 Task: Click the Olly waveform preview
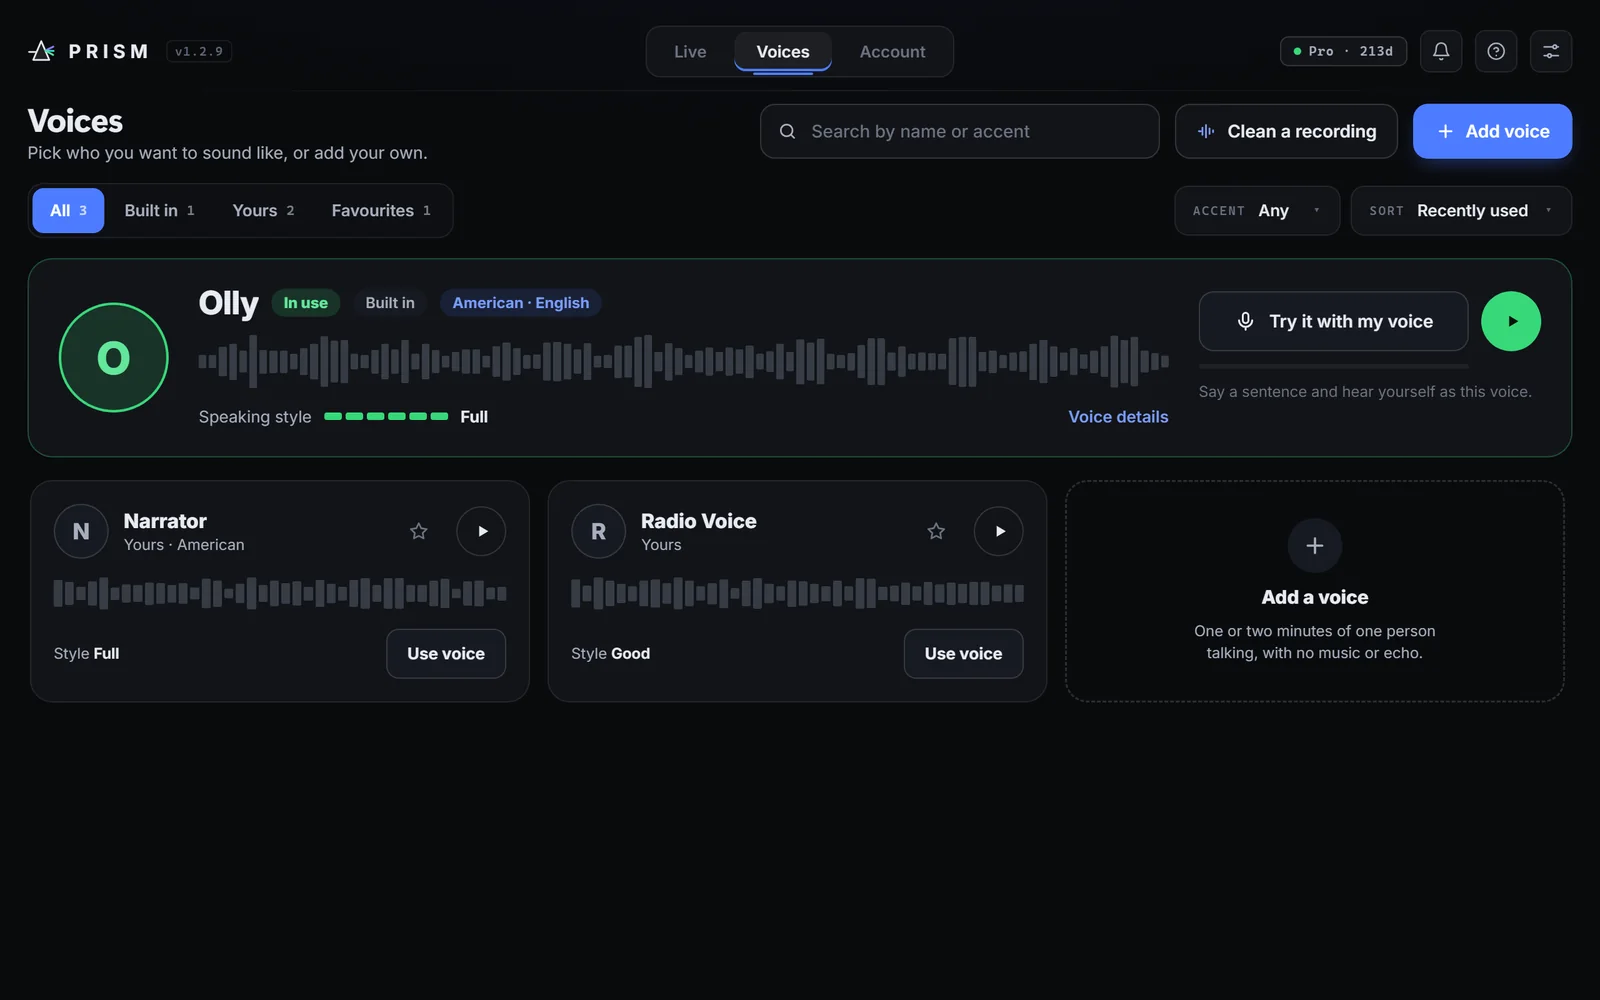coord(683,361)
